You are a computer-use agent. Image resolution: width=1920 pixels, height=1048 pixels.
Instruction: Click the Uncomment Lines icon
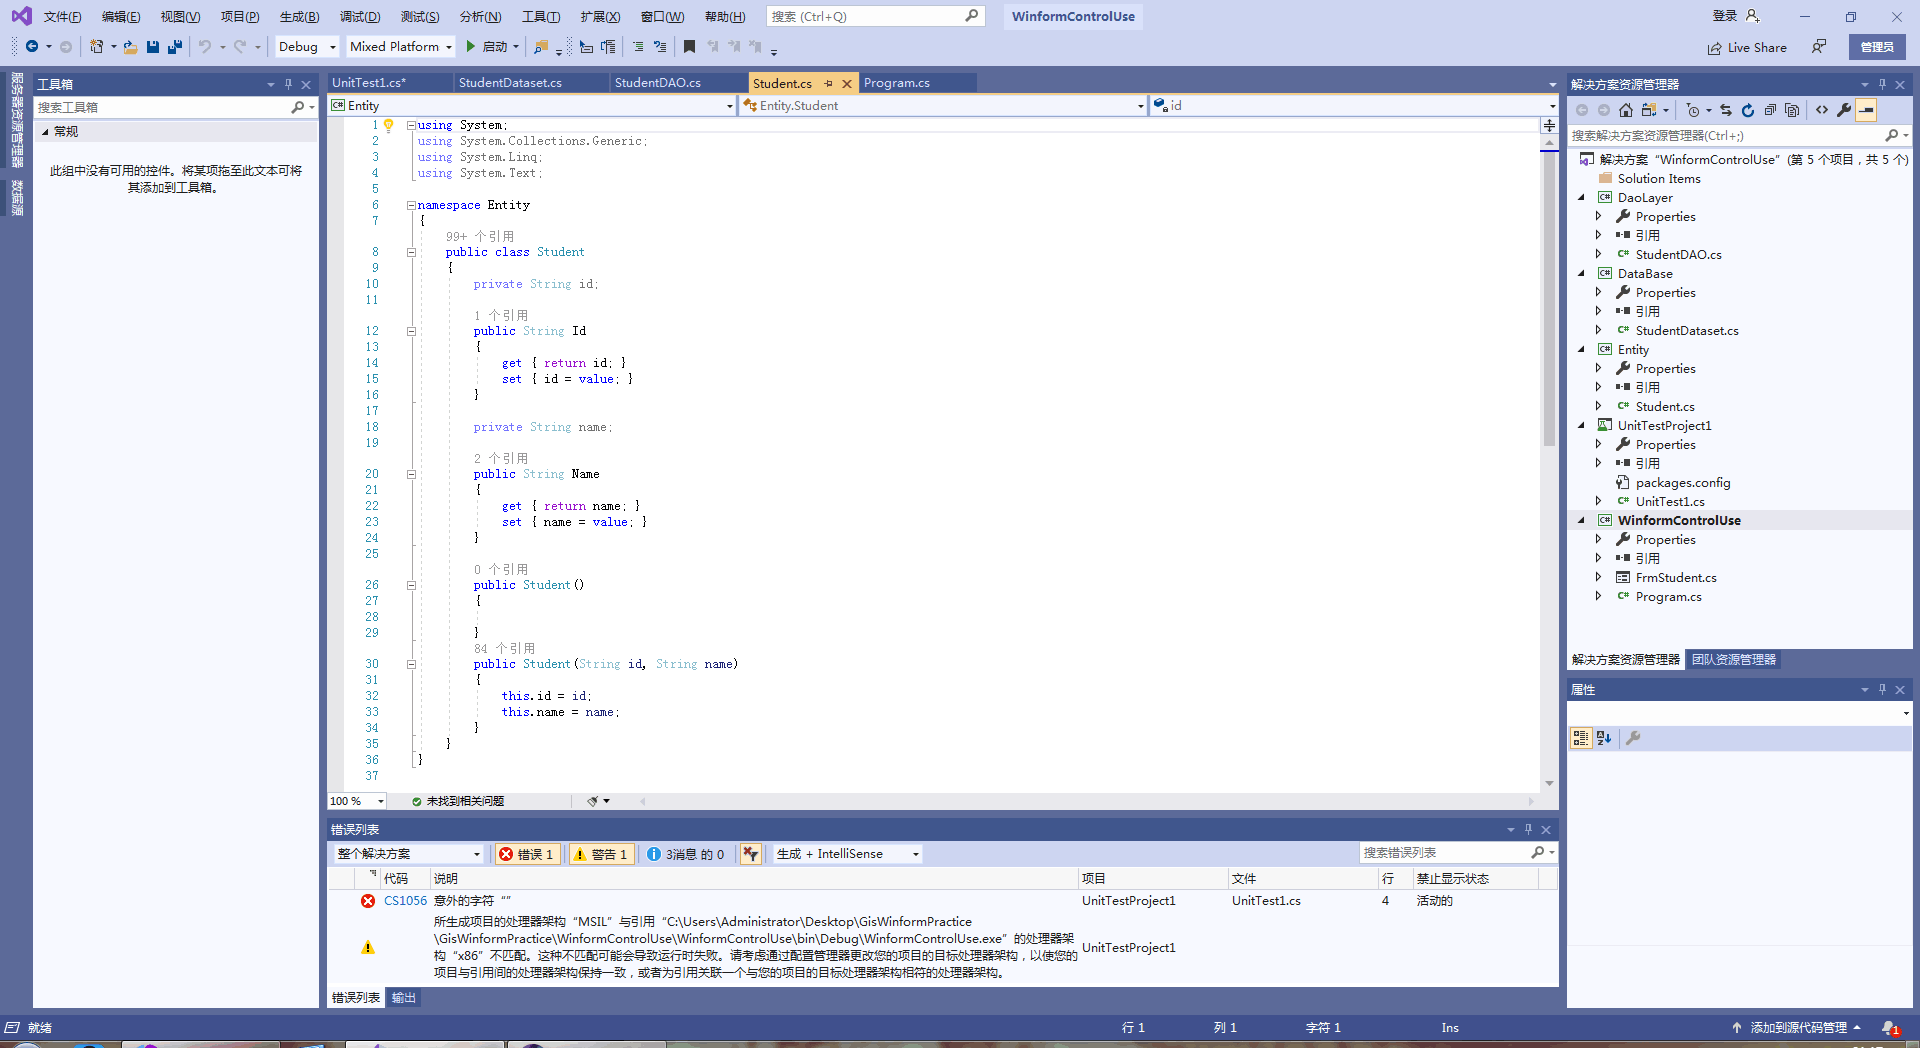point(660,46)
